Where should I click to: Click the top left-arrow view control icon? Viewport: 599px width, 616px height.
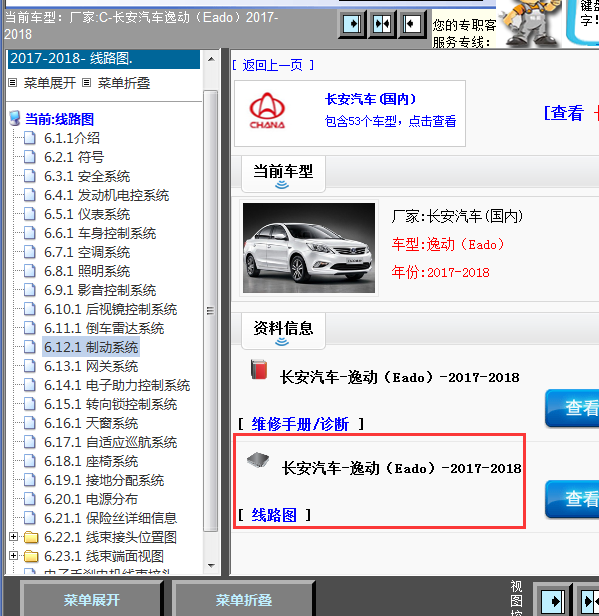click(412, 24)
